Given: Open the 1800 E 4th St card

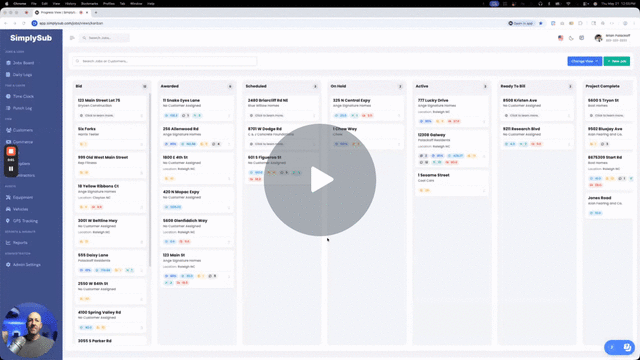Looking at the screenshot, I should click(x=197, y=168).
